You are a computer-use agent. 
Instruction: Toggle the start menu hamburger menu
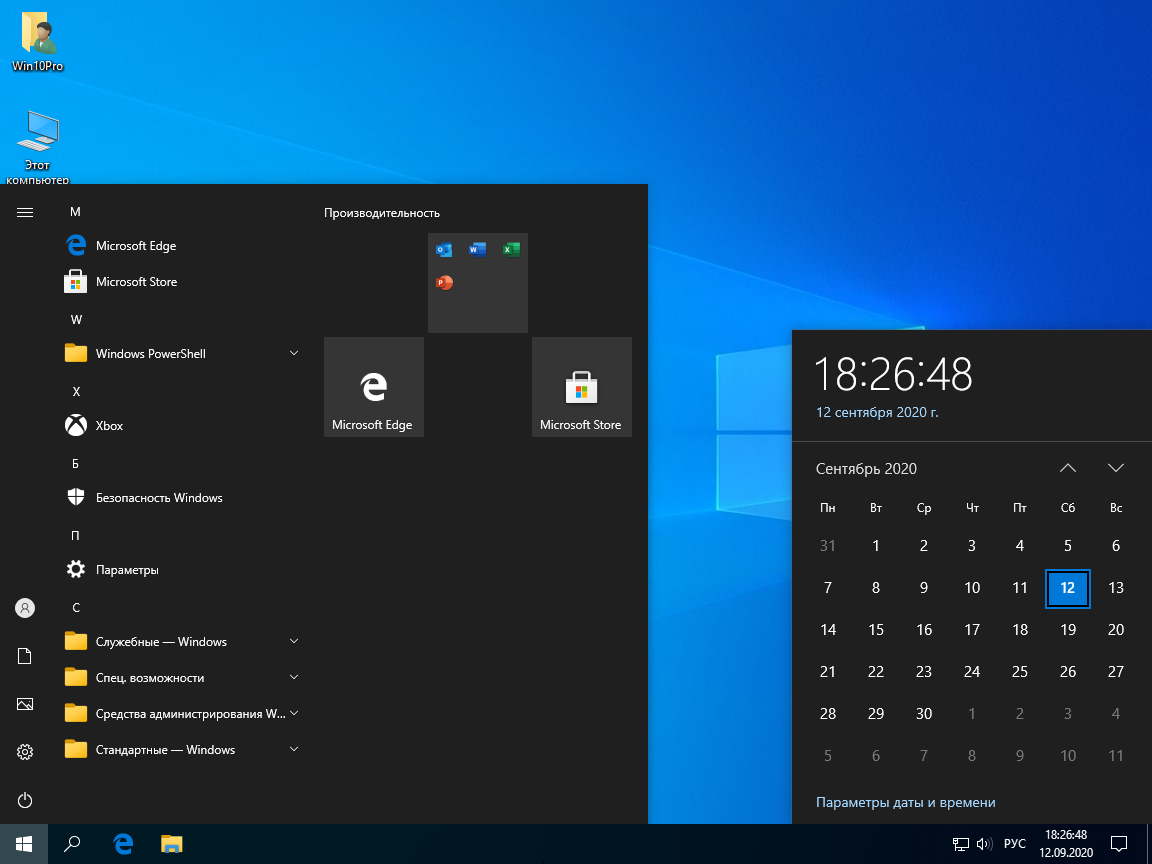[x=24, y=212]
